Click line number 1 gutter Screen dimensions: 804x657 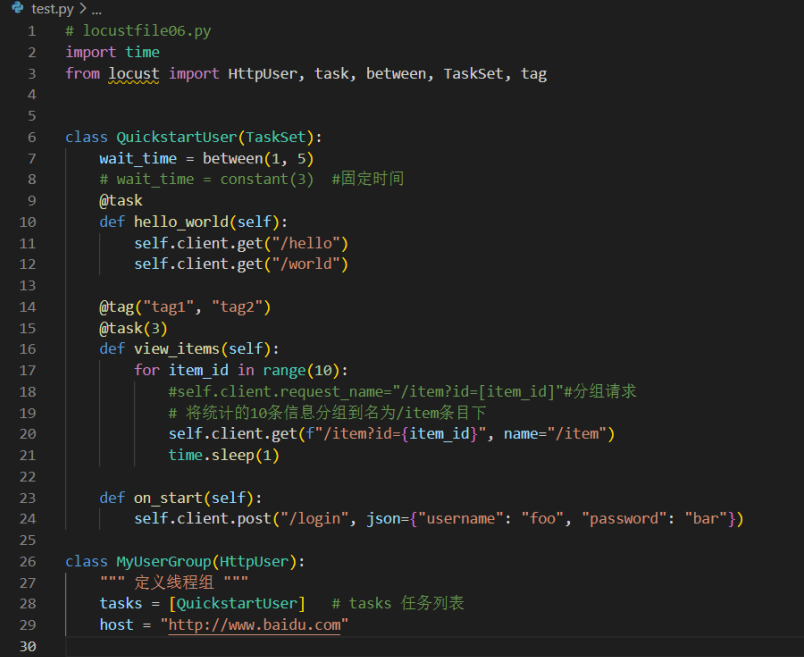[31, 30]
